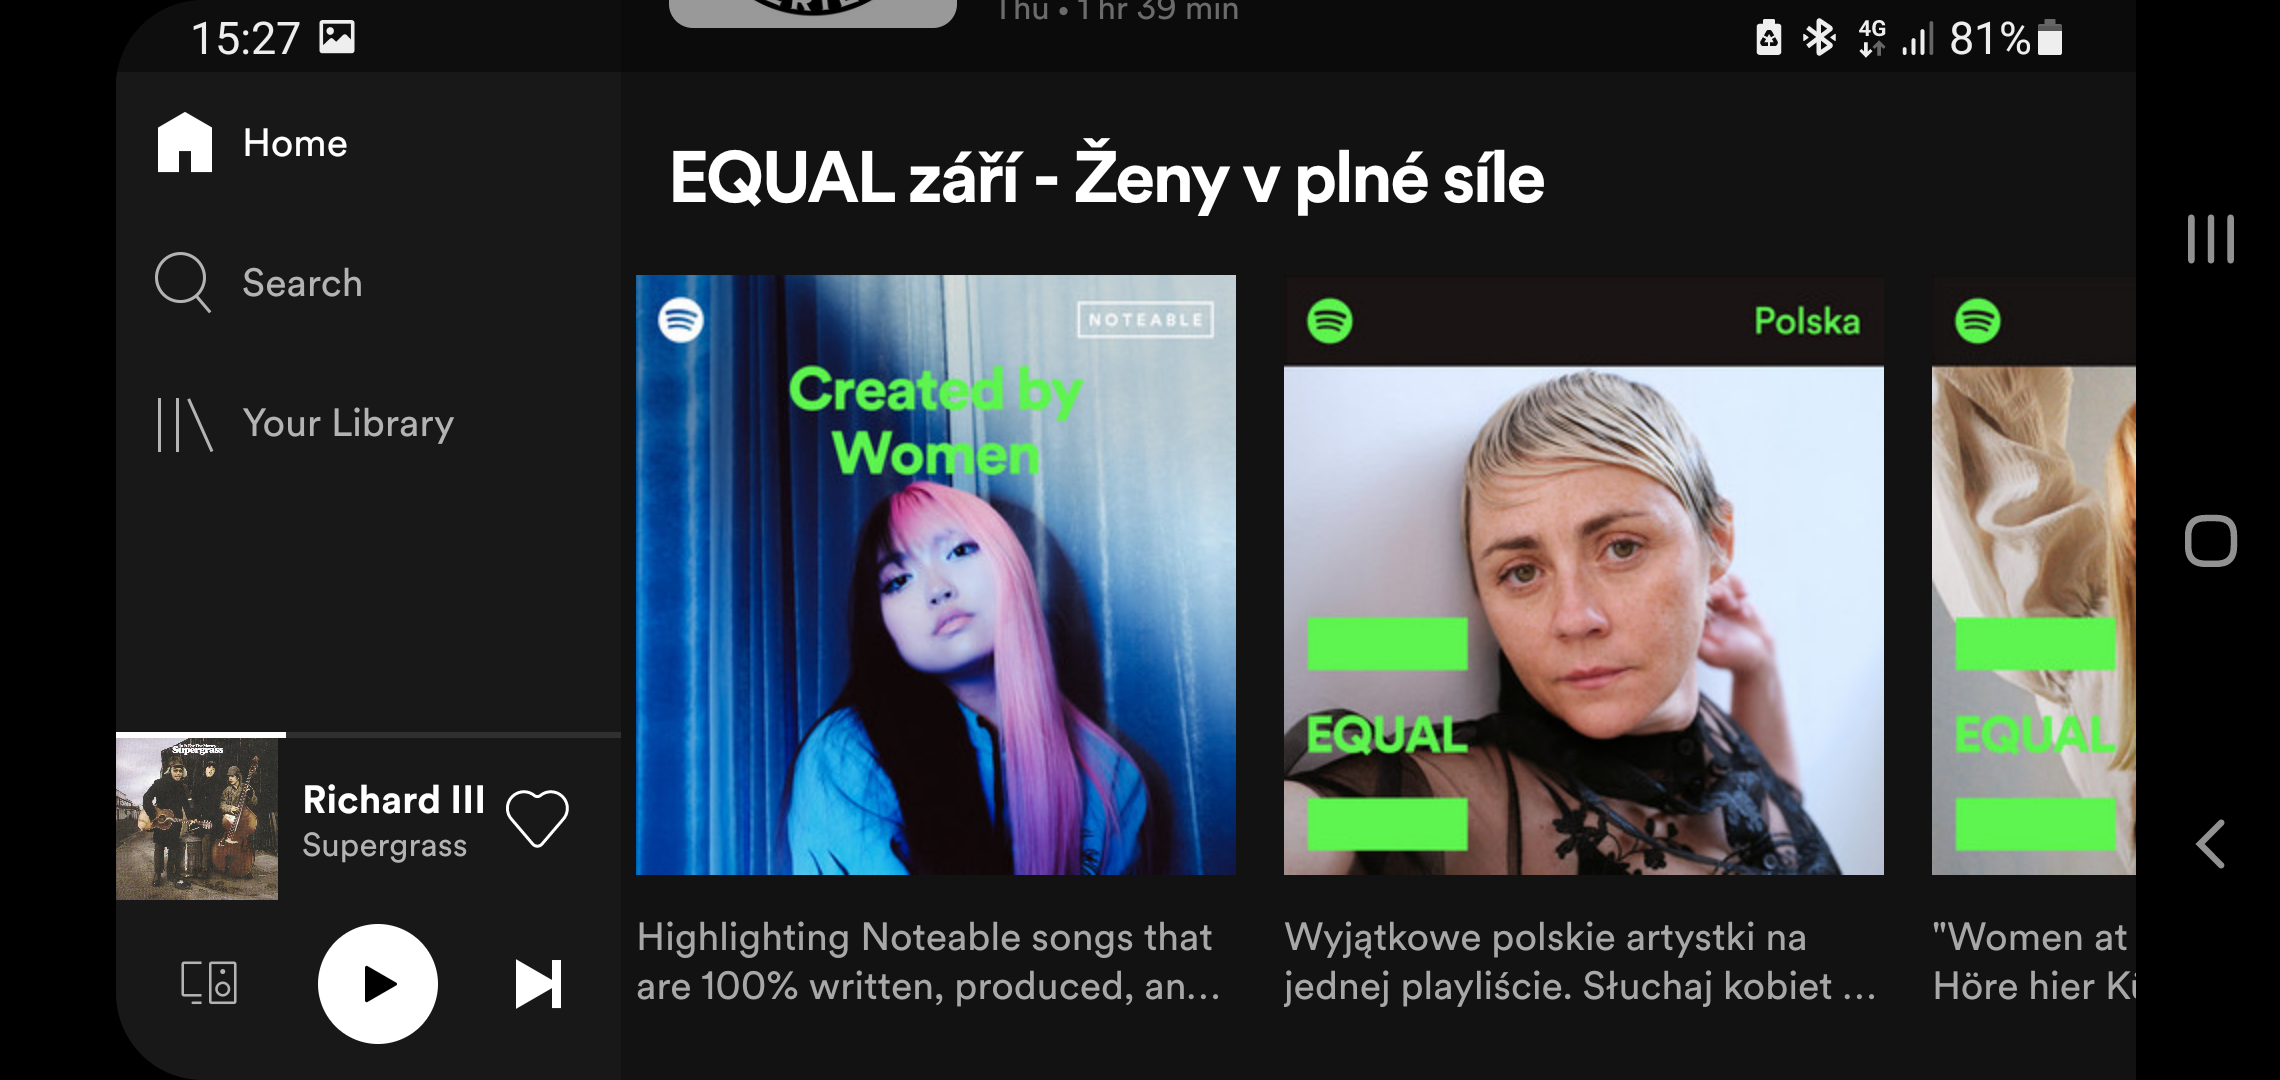Tap the Android back arrow button
This screenshot has height=1080, width=2280.
2210,844
